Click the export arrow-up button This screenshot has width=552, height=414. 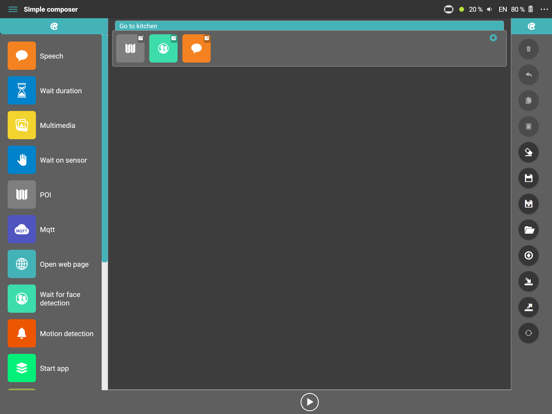[528, 307]
